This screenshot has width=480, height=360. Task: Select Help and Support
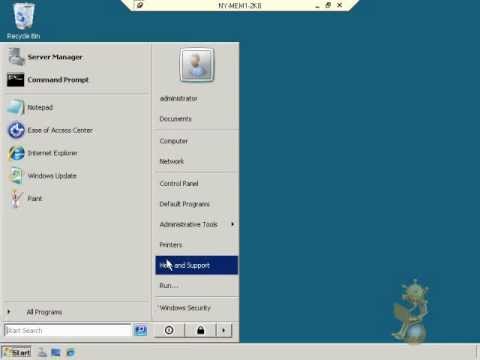click(x=197, y=265)
